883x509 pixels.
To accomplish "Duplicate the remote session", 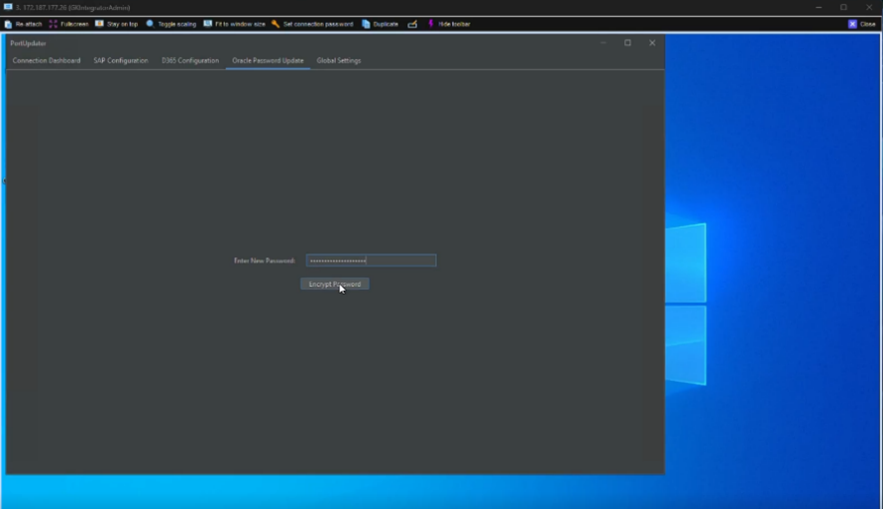I will click(366, 24).
